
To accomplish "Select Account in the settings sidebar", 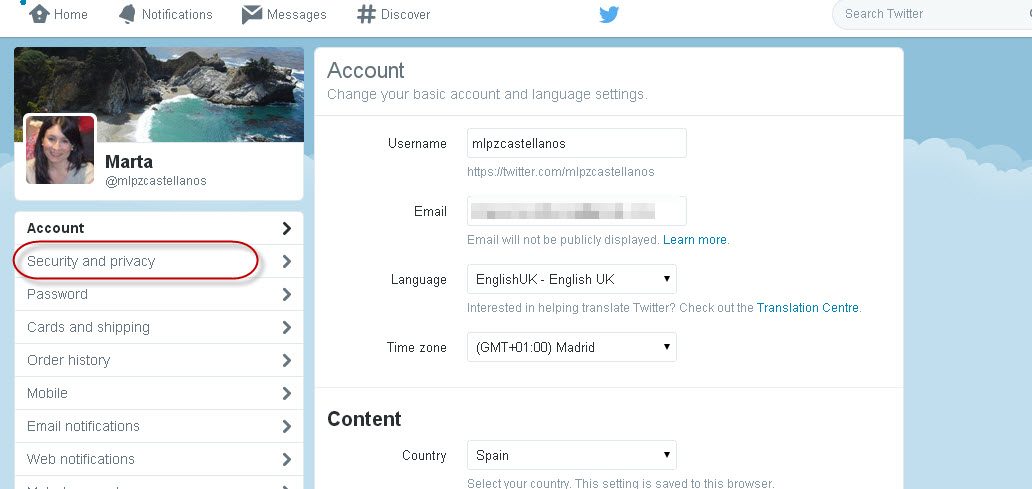I will [159, 228].
